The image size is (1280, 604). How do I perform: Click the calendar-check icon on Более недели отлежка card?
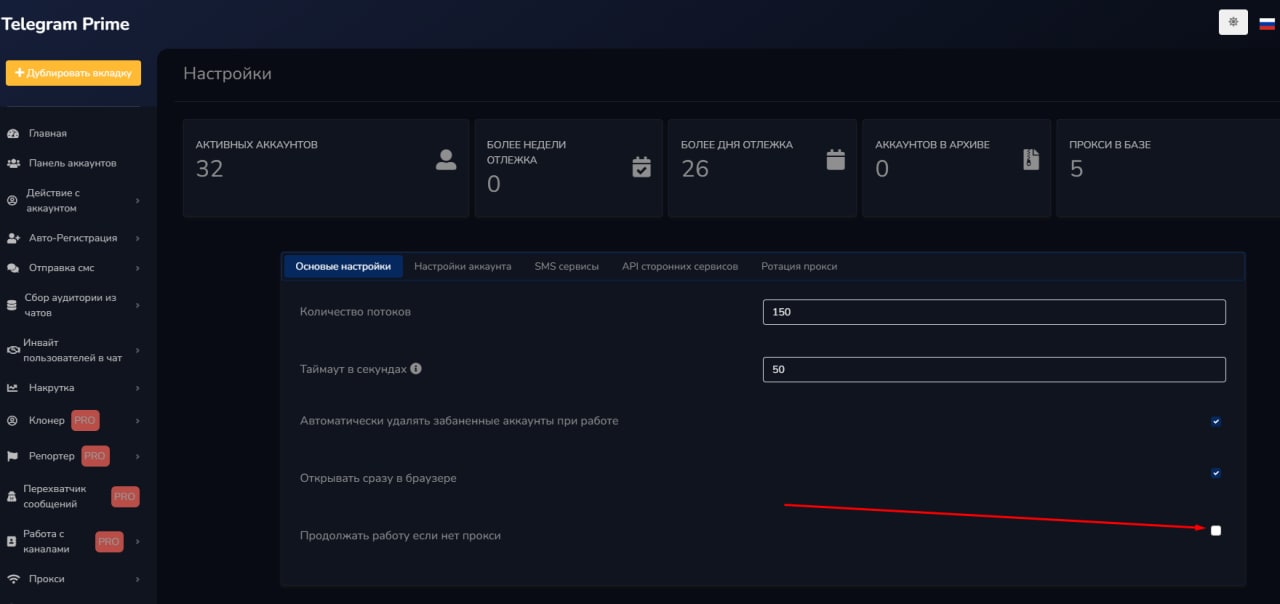tap(642, 166)
